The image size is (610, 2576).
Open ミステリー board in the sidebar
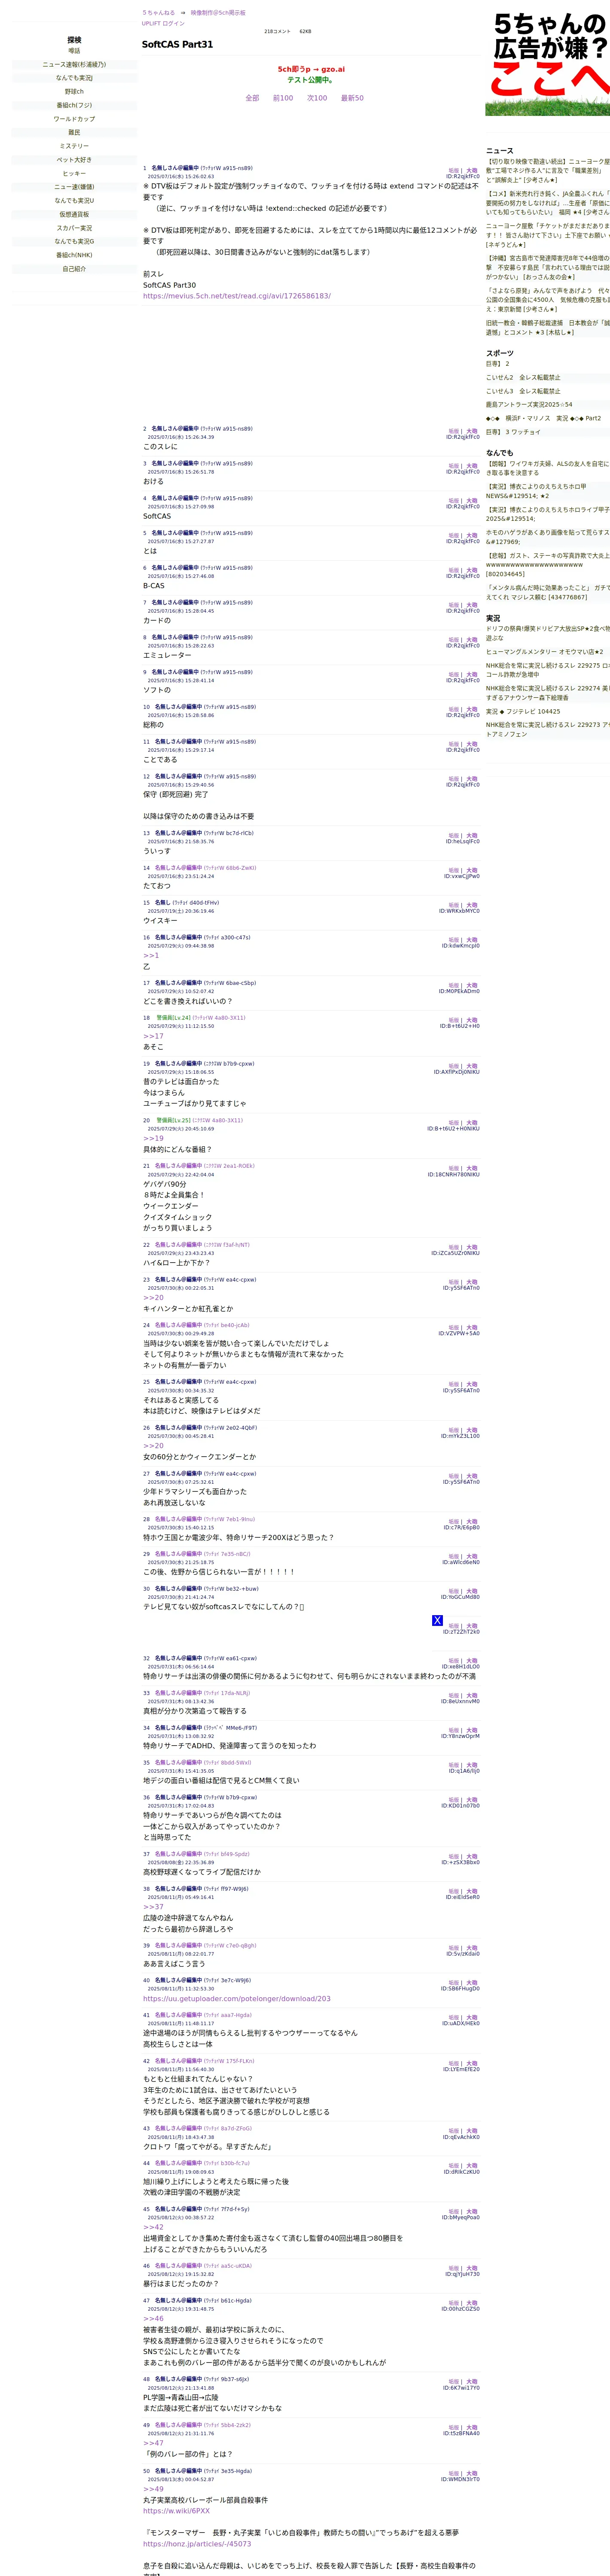tap(74, 146)
